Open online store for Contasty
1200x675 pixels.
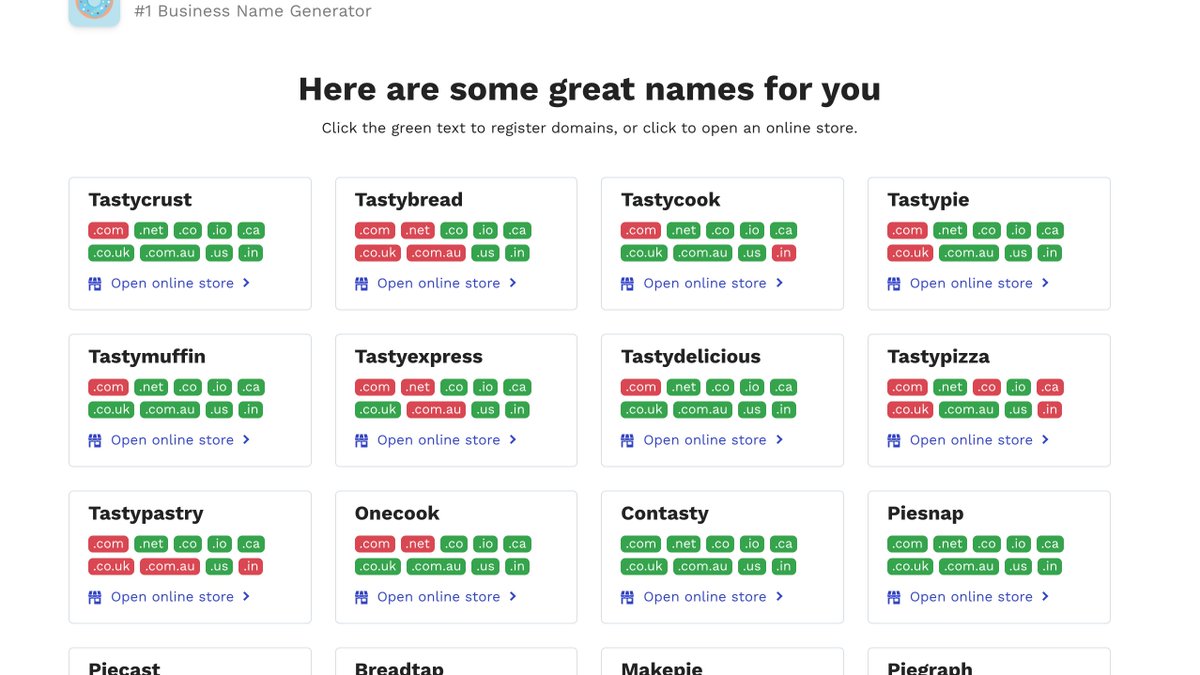tap(702, 597)
